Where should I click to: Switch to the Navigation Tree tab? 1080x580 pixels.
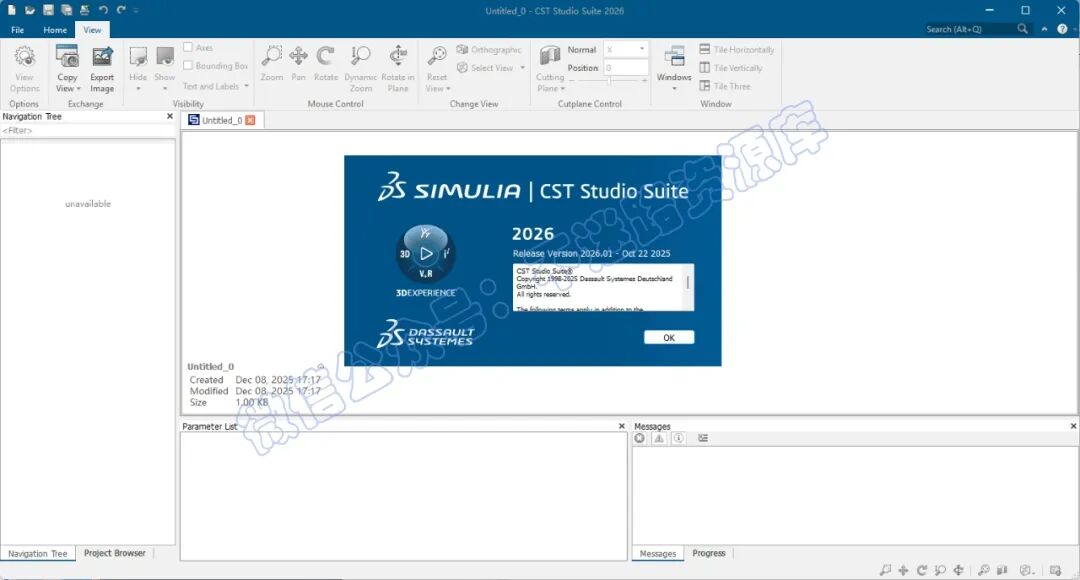37,553
